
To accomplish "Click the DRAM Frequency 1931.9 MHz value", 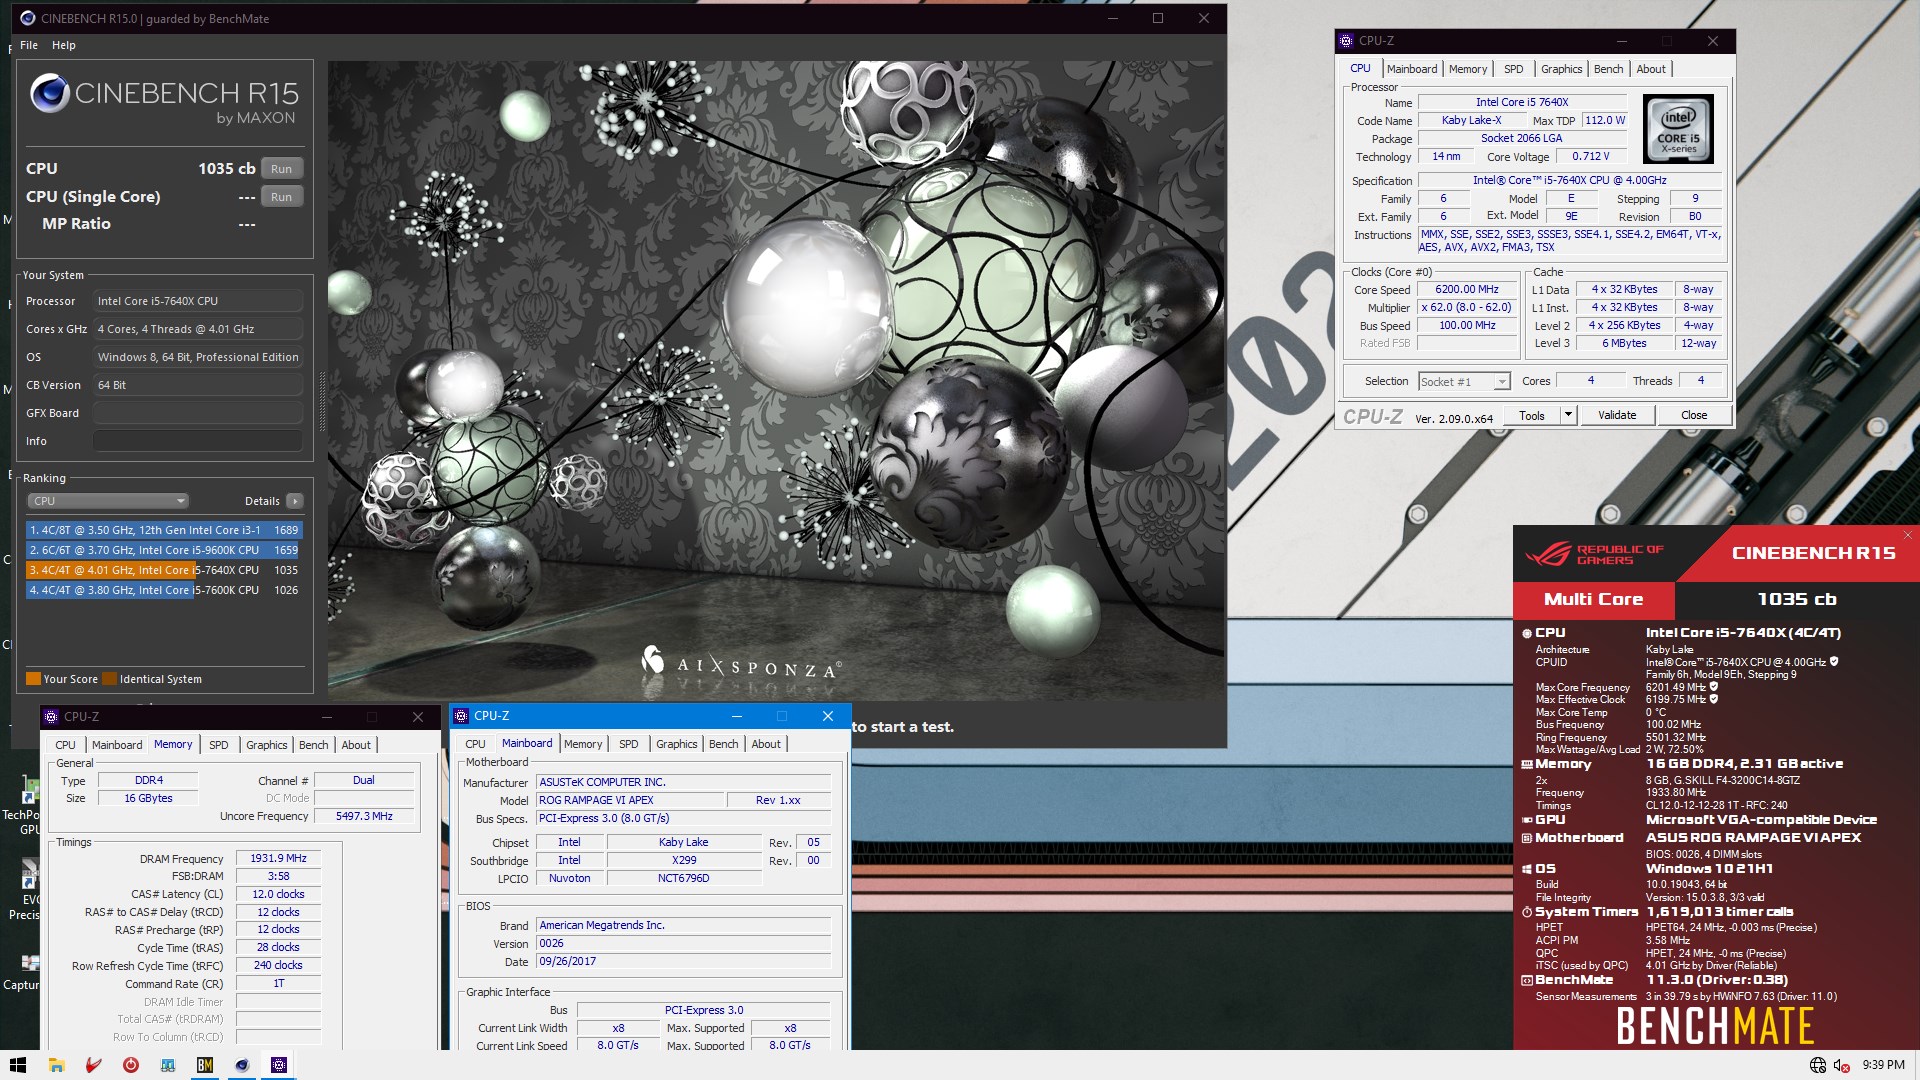I will (278, 859).
